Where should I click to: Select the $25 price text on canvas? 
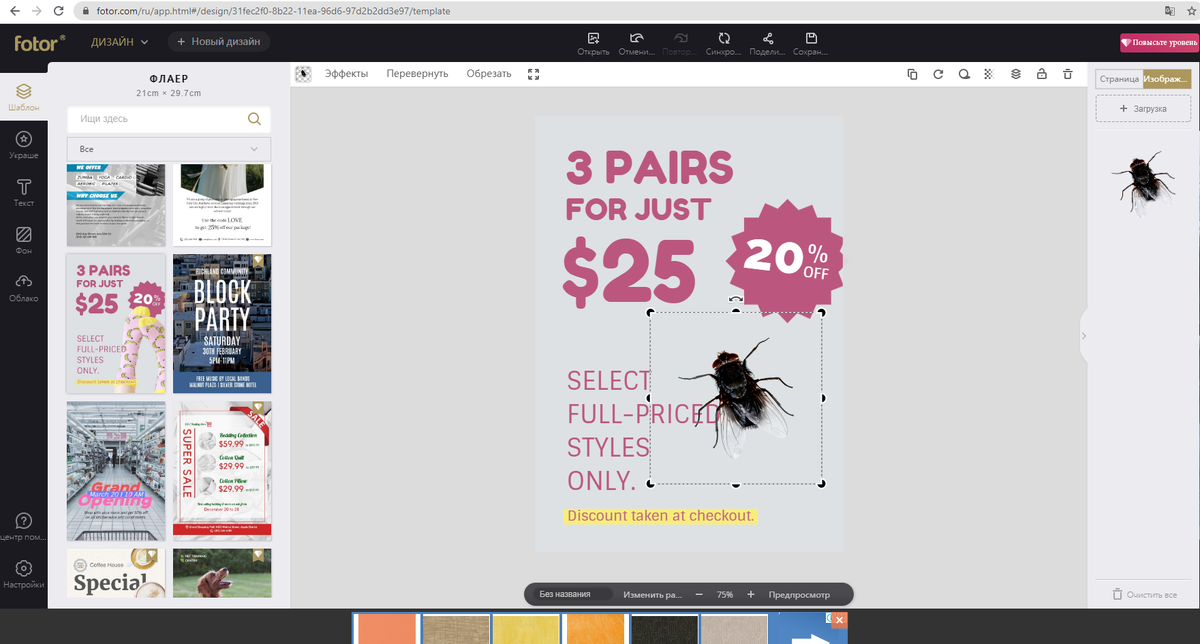point(629,271)
